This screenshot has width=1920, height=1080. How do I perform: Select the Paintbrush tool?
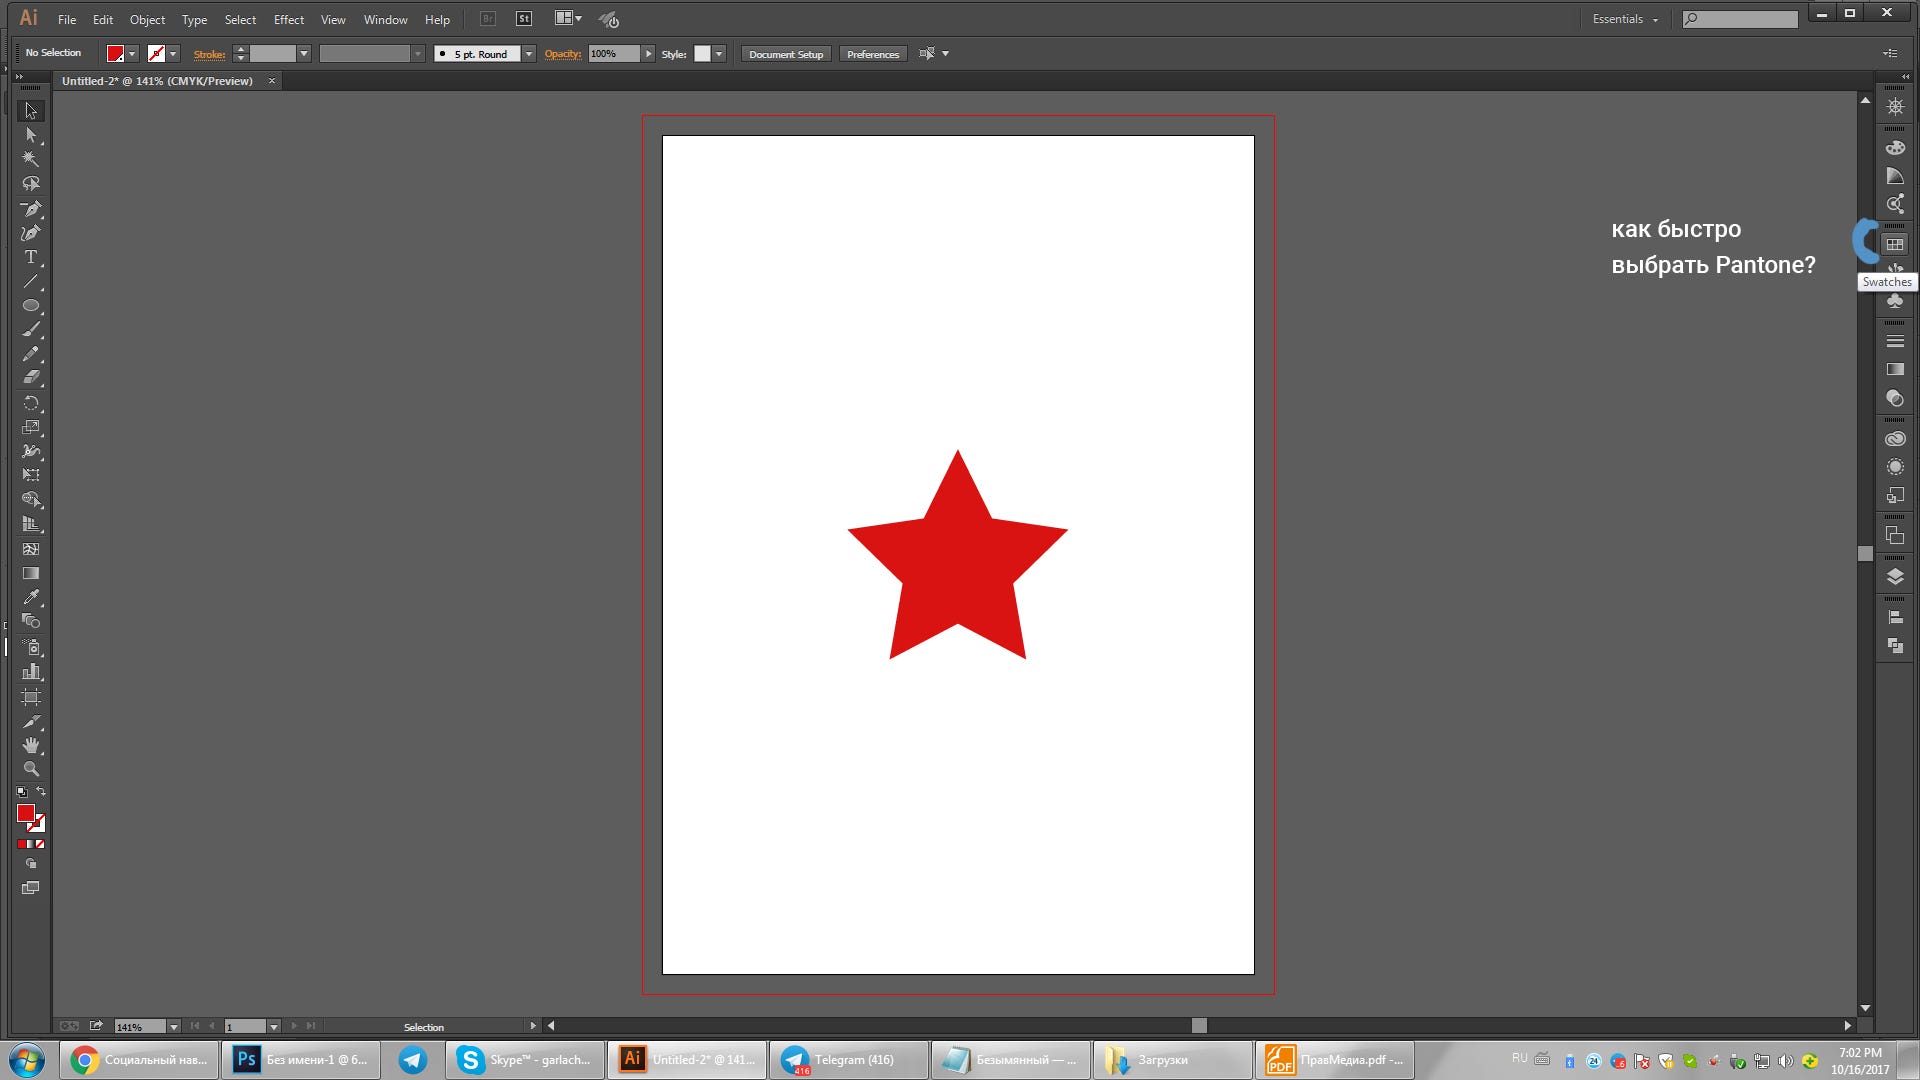(31, 330)
